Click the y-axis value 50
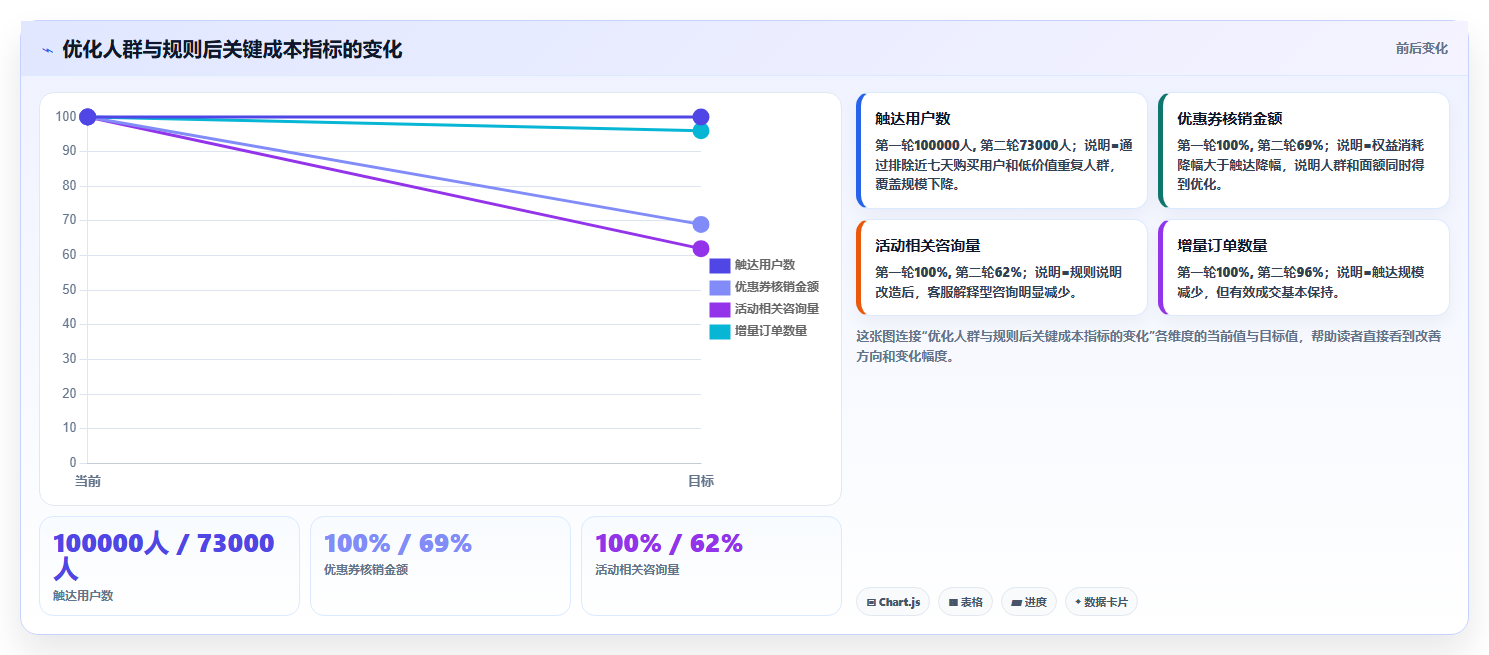The image size is (1489, 655). [69, 290]
